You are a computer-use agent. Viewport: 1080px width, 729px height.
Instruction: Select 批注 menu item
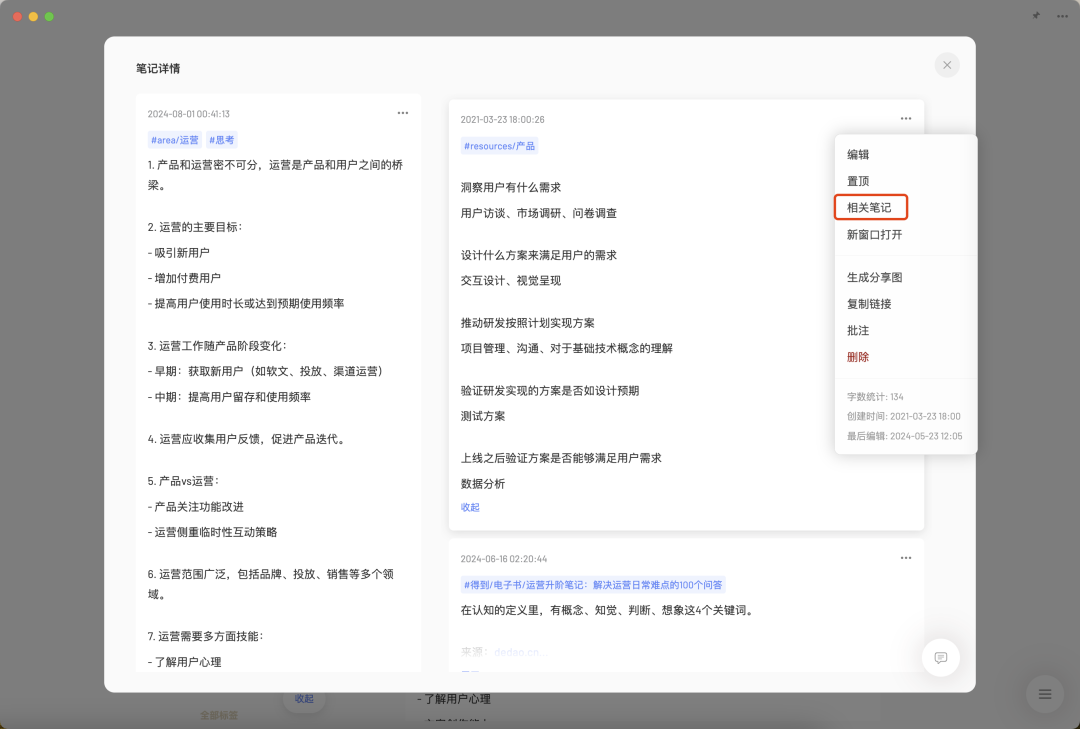[x=858, y=331]
